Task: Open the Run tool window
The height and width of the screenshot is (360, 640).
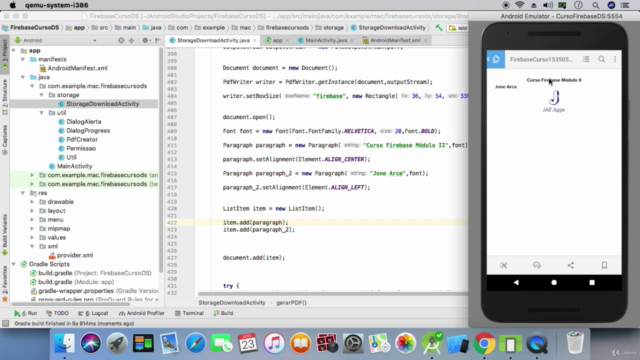Action: (x=25, y=313)
